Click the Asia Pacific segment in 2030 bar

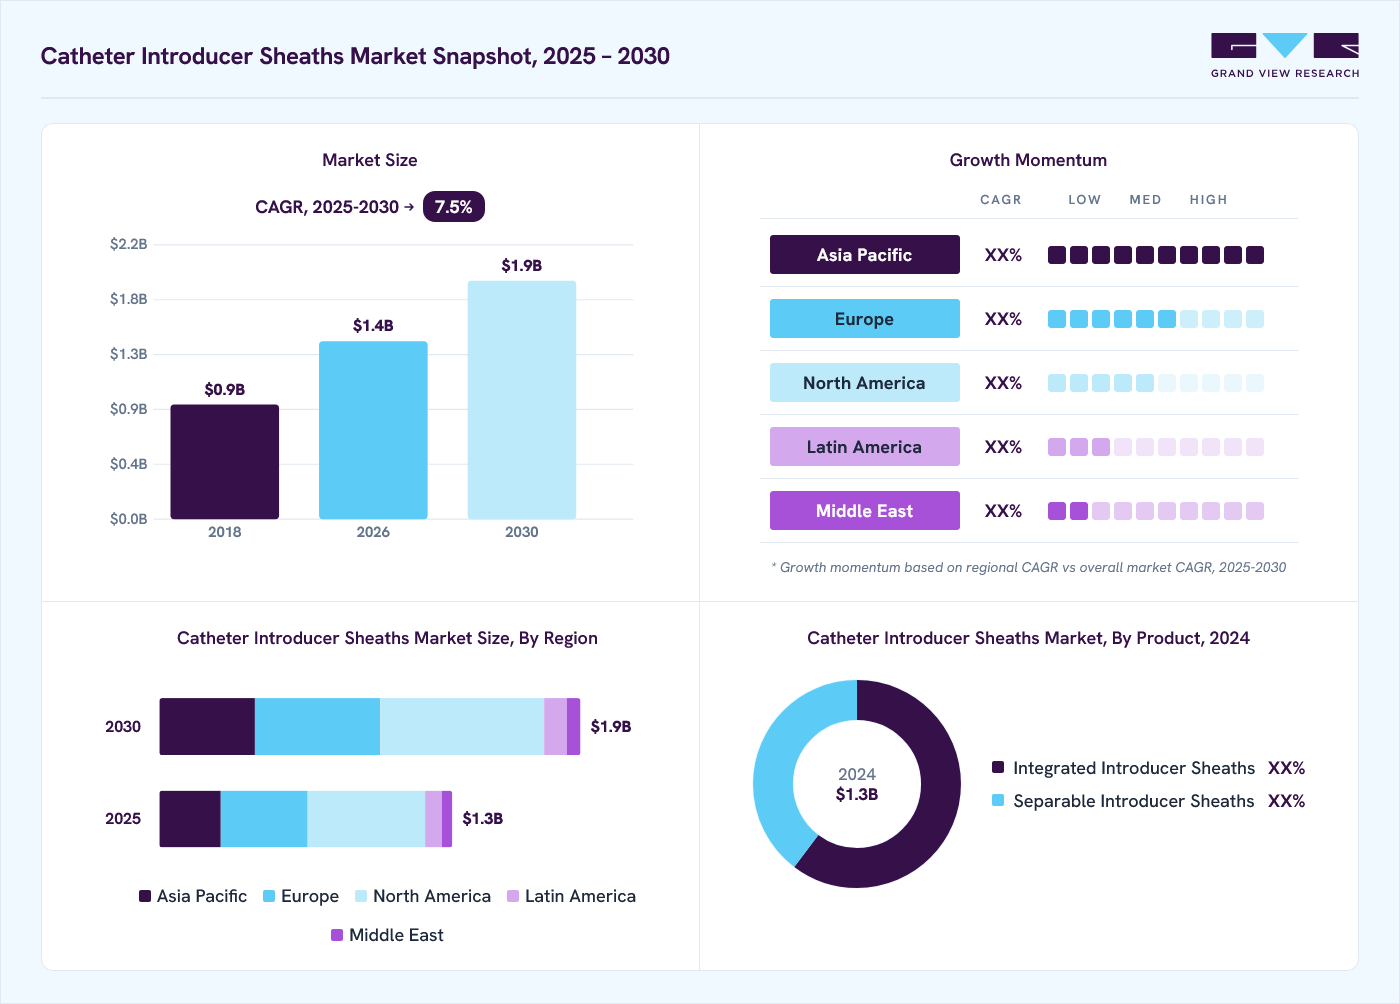point(207,727)
